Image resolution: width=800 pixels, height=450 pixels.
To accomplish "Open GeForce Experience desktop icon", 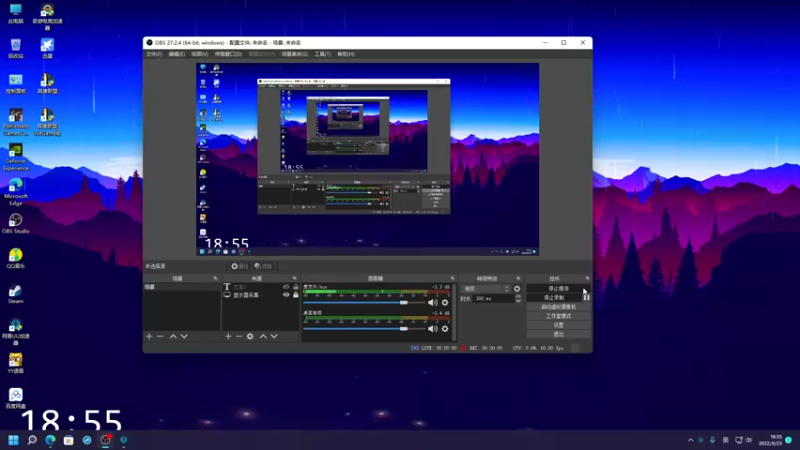I will coord(15,157).
